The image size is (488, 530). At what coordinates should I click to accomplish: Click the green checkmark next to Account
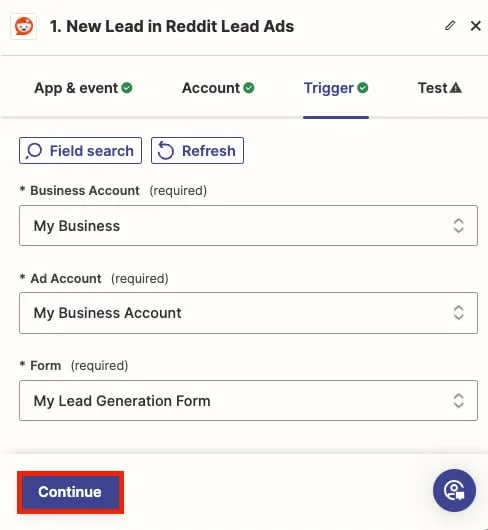coord(249,88)
